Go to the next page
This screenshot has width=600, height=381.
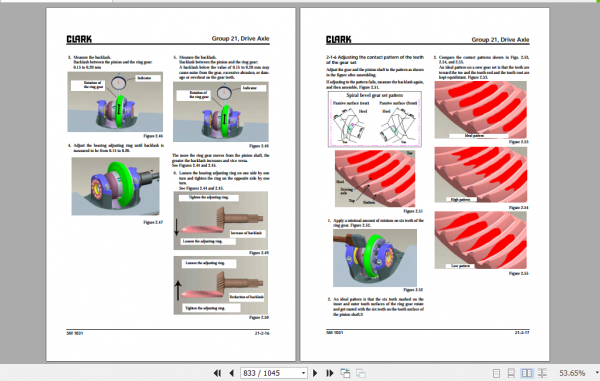tap(315, 373)
